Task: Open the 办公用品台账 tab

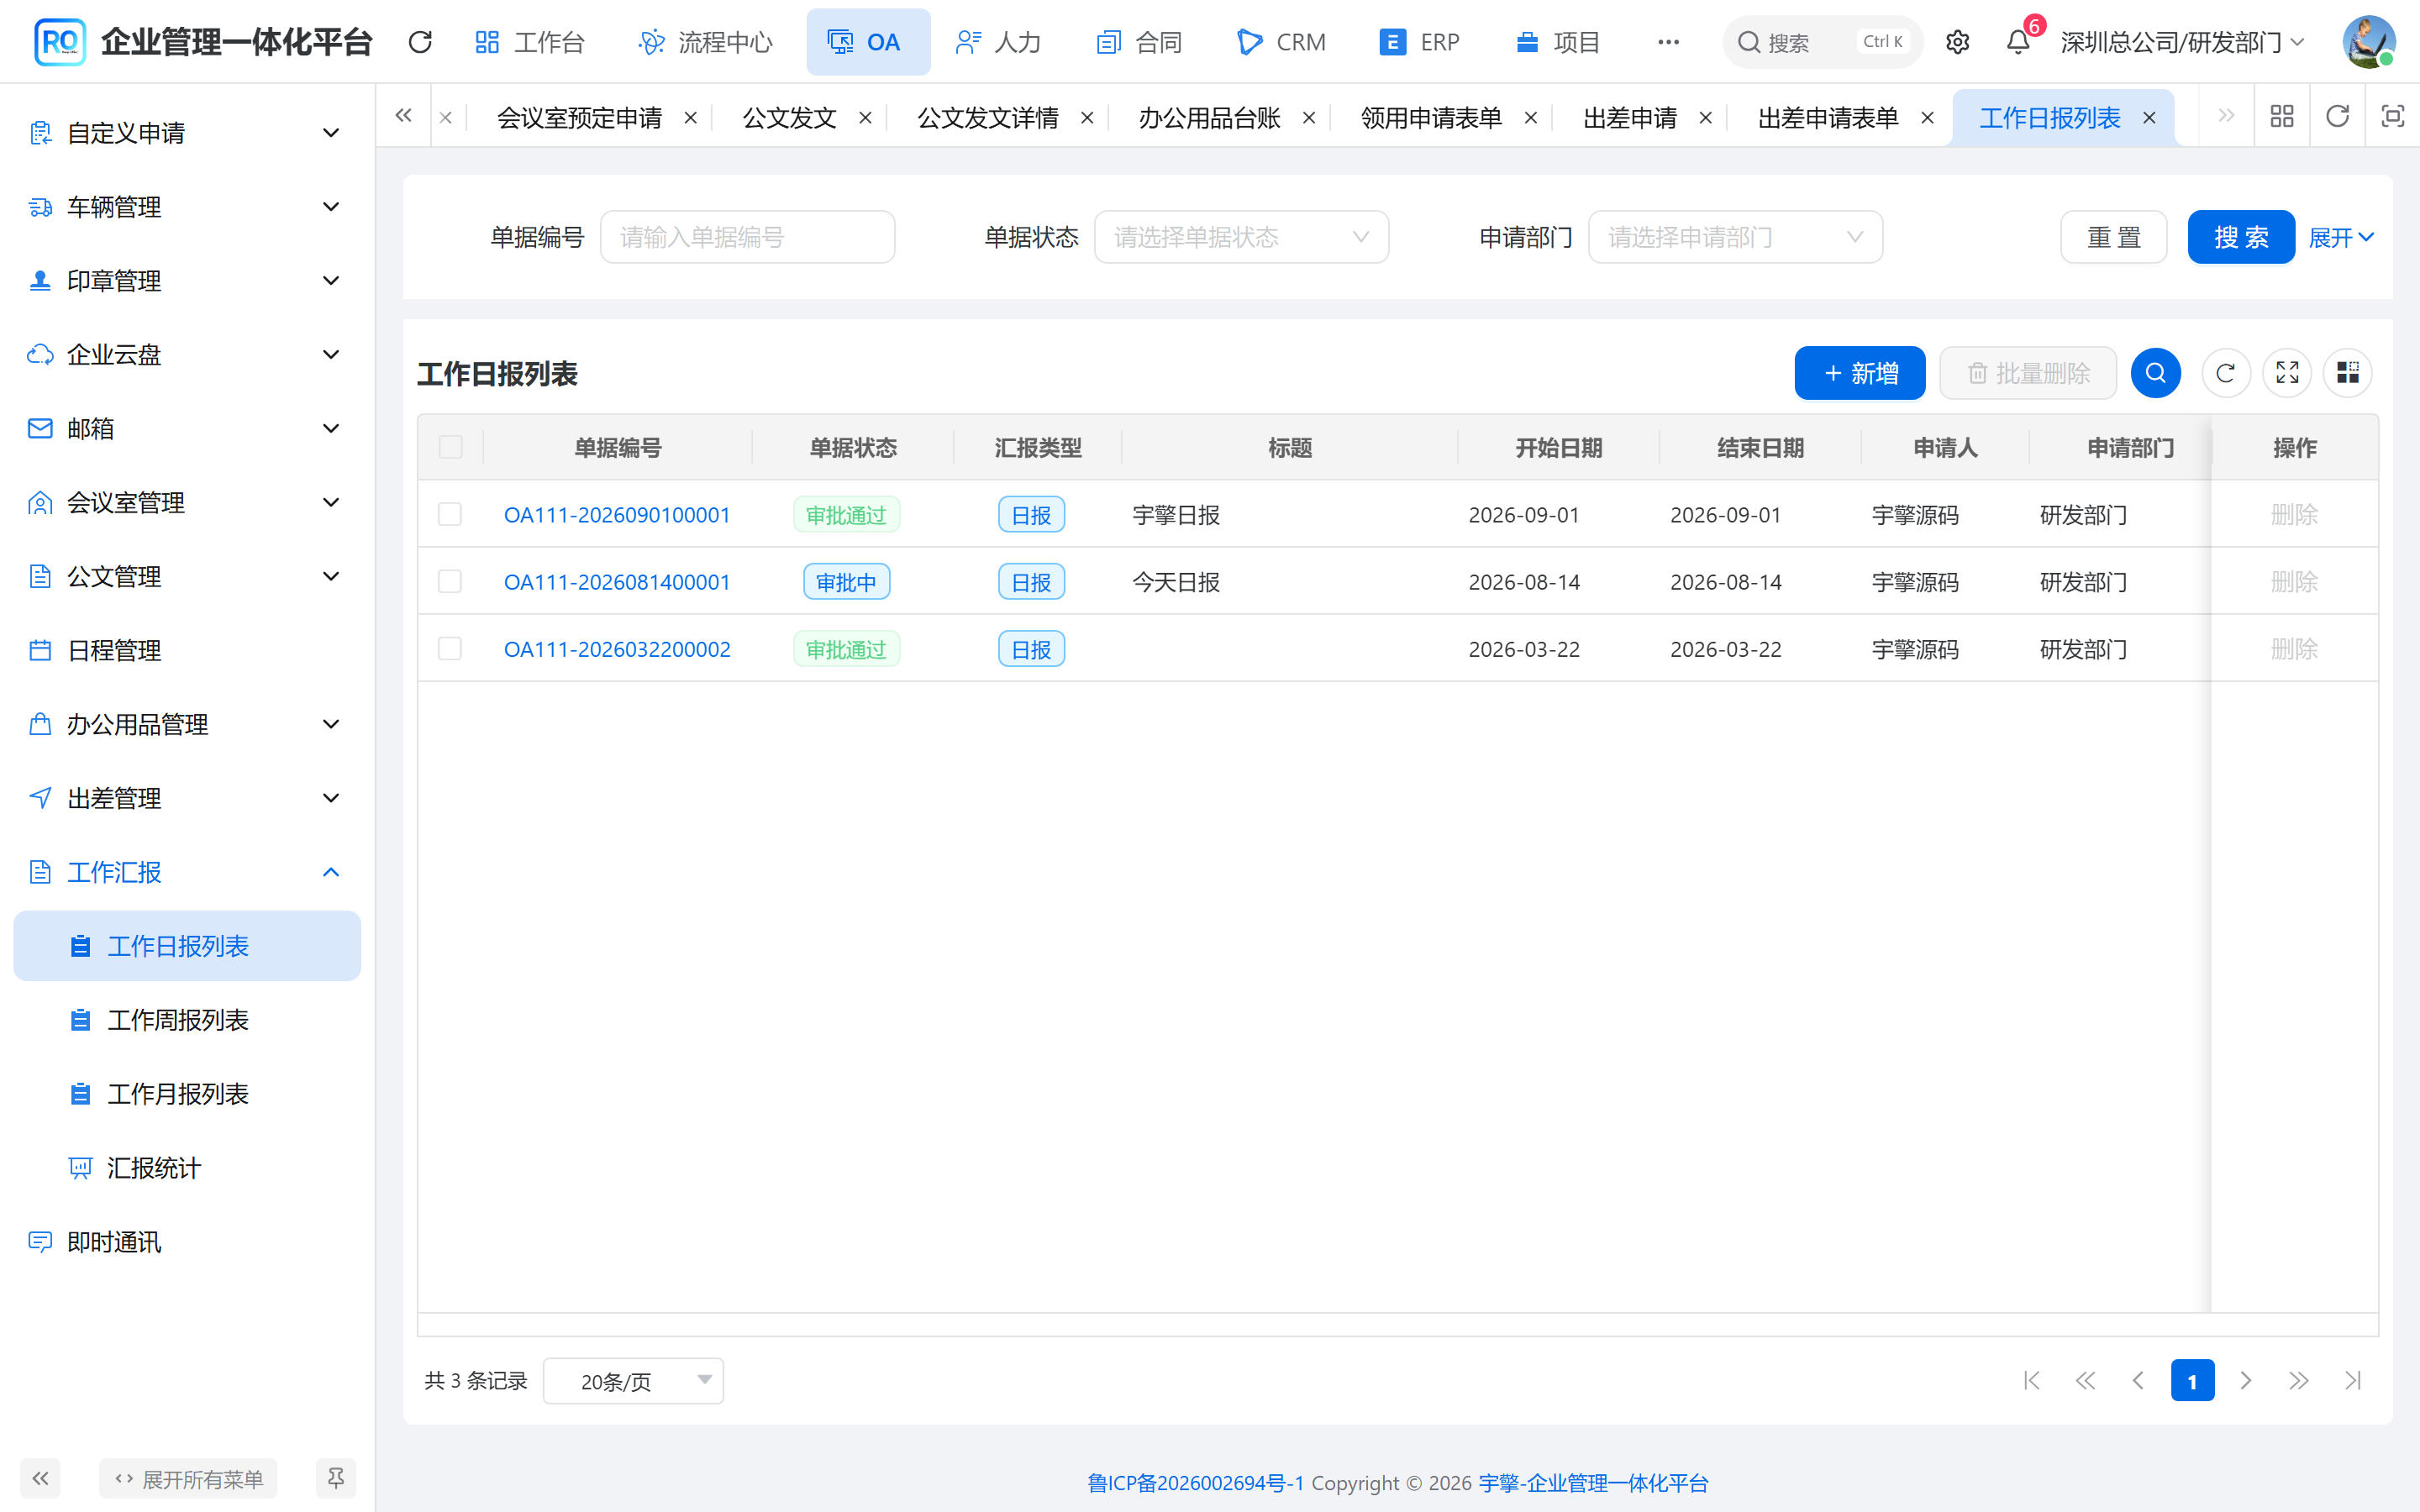Action: [x=1210, y=118]
